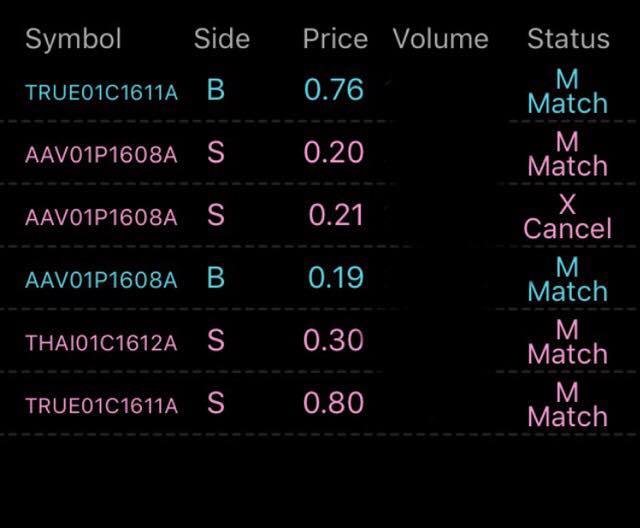The width and height of the screenshot is (640, 528).
Task: Sort by the Symbol column header
Action: click(x=73, y=39)
